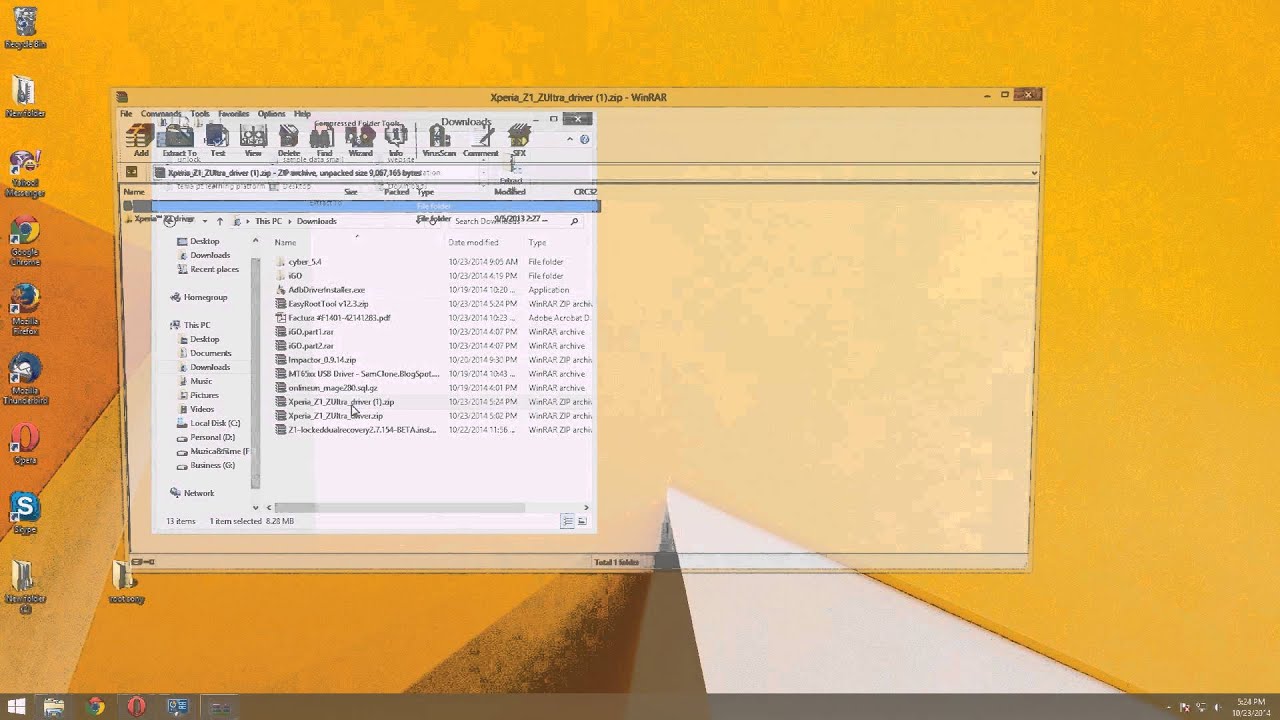Select the Yahoo Messenger desktop icon
The width and height of the screenshot is (1280, 720).
point(25,174)
